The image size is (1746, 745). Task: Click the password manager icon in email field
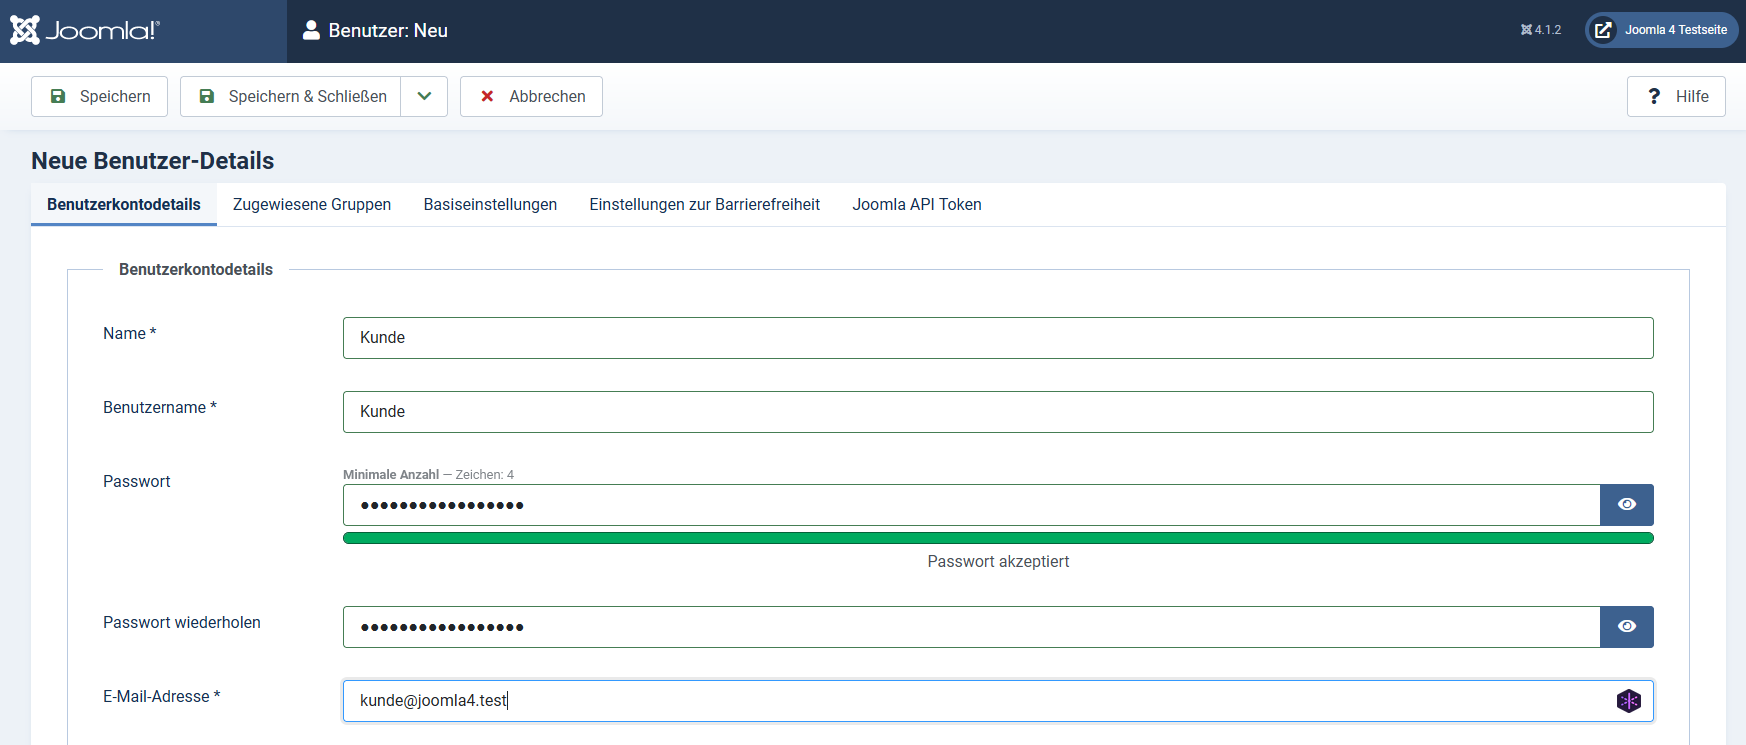pyautogui.click(x=1628, y=701)
